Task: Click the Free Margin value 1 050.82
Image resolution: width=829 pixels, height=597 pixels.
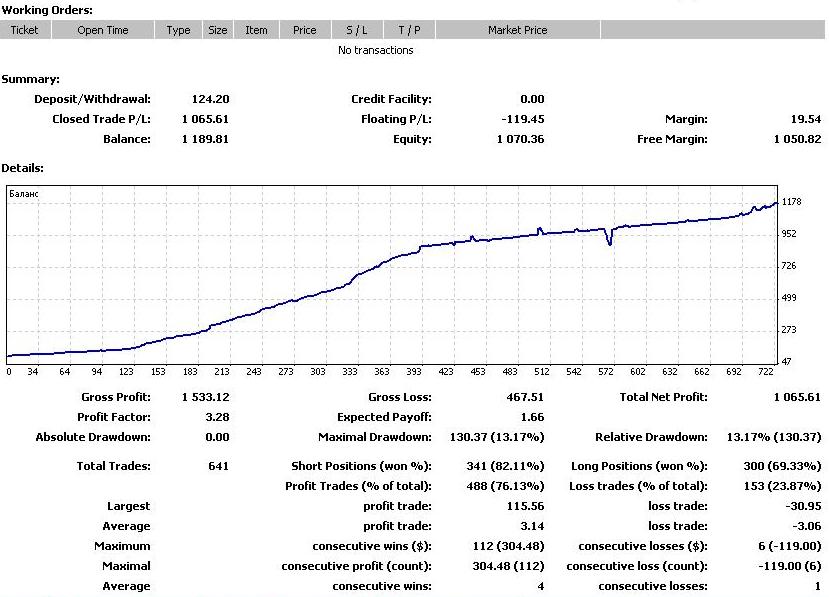Action: pyautogui.click(x=797, y=139)
